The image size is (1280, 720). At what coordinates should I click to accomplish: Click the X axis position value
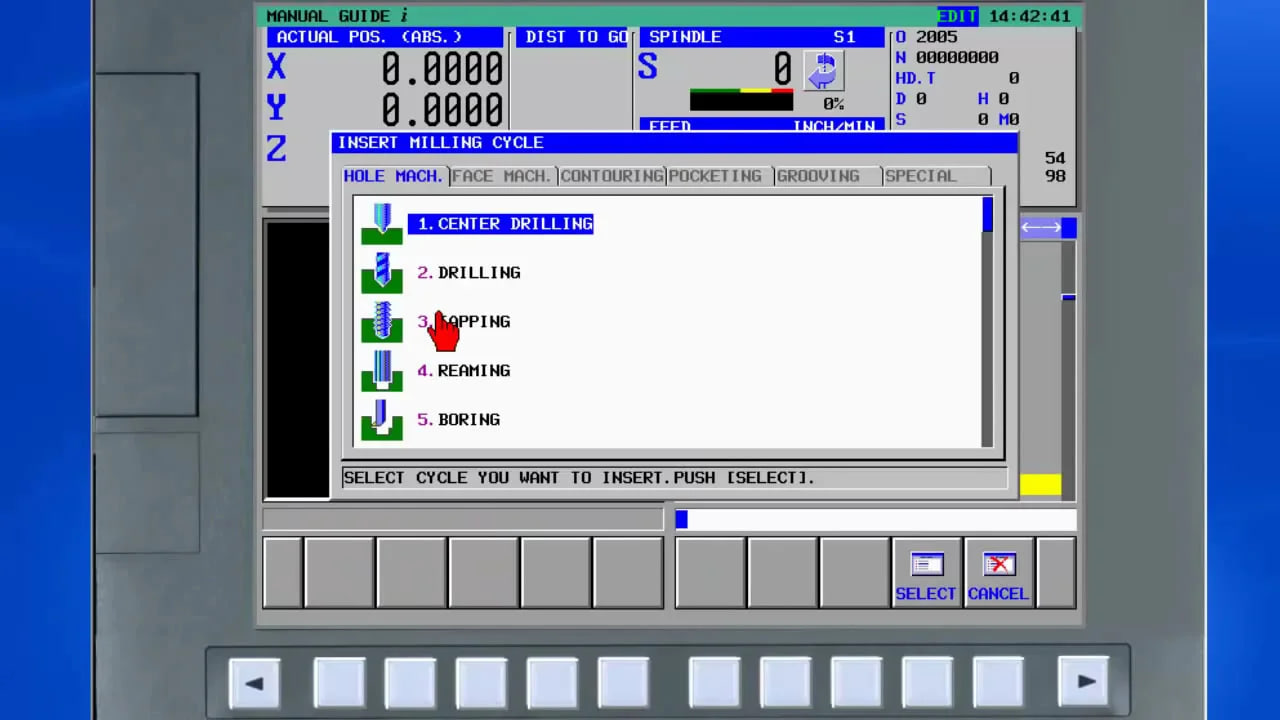coord(442,69)
